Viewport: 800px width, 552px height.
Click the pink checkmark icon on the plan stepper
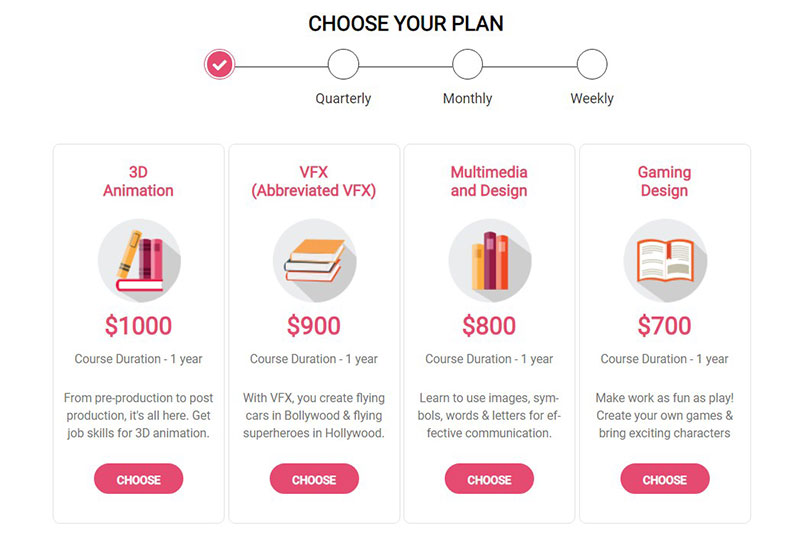(x=219, y=64)
